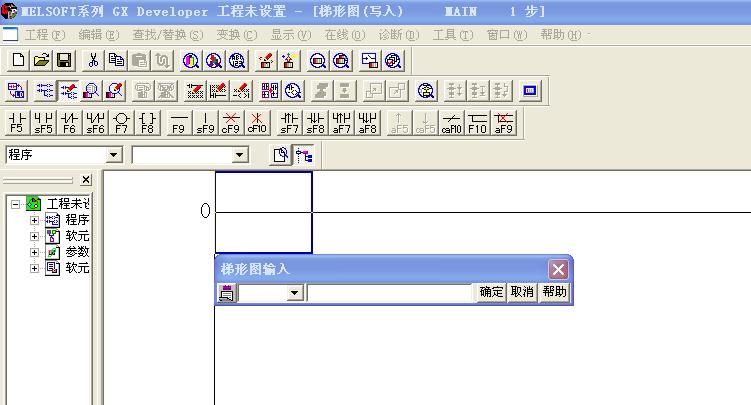Viewport: 751px width, 405px height.
Task: Toggle continuous input icon in ladder input dialog
Action: tap(227, 293)
